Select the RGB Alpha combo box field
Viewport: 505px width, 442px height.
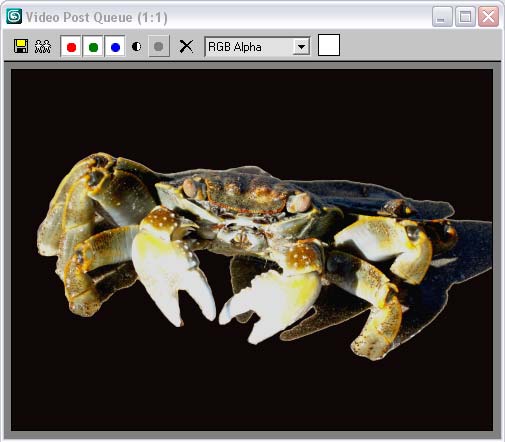point(257,47)
